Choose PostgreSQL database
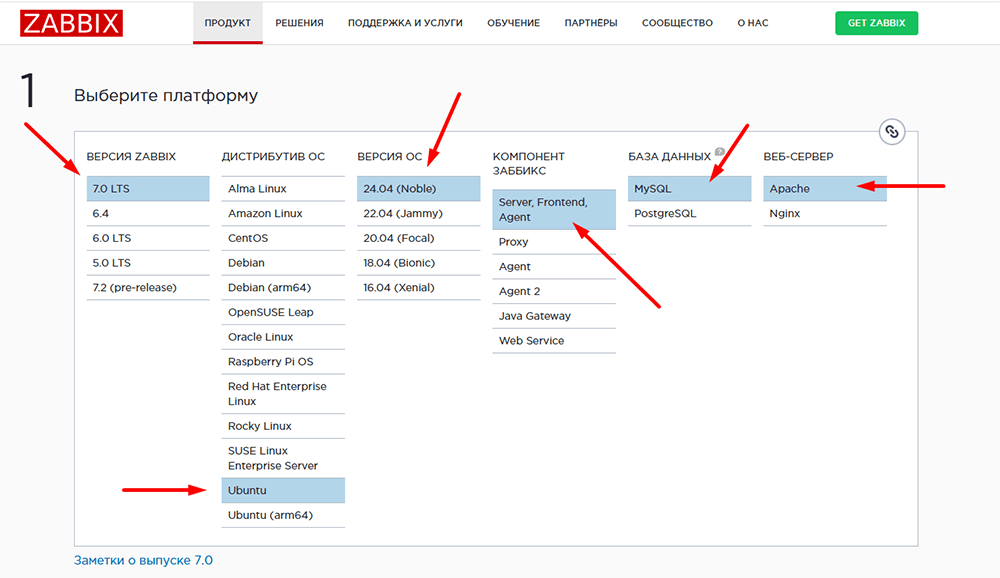 689,214
